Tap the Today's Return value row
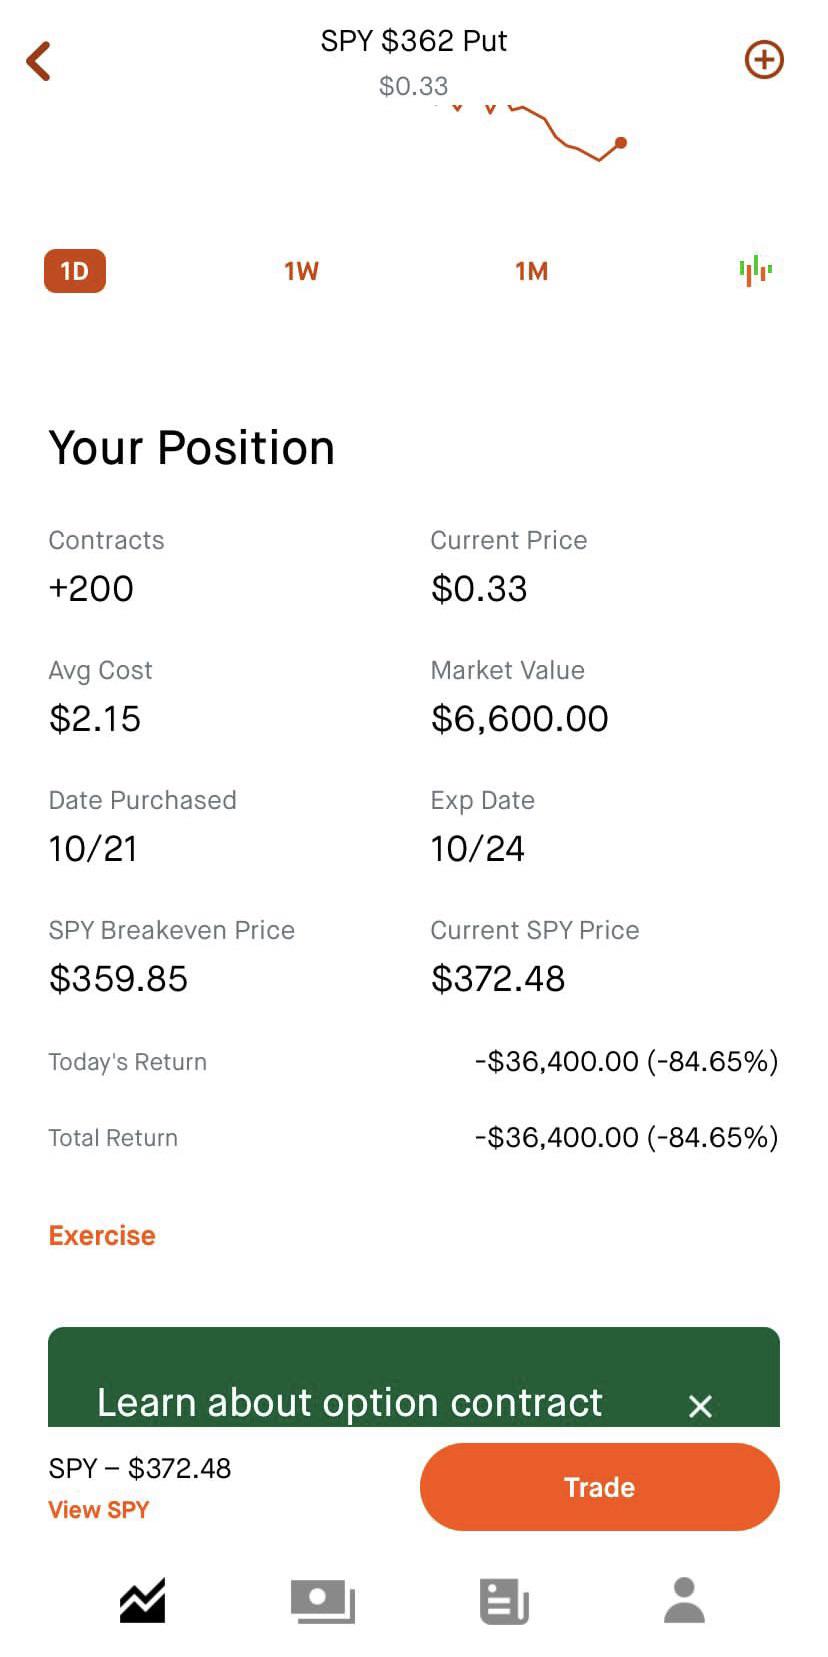The image size is (828, 1657). coord(626,1061)
